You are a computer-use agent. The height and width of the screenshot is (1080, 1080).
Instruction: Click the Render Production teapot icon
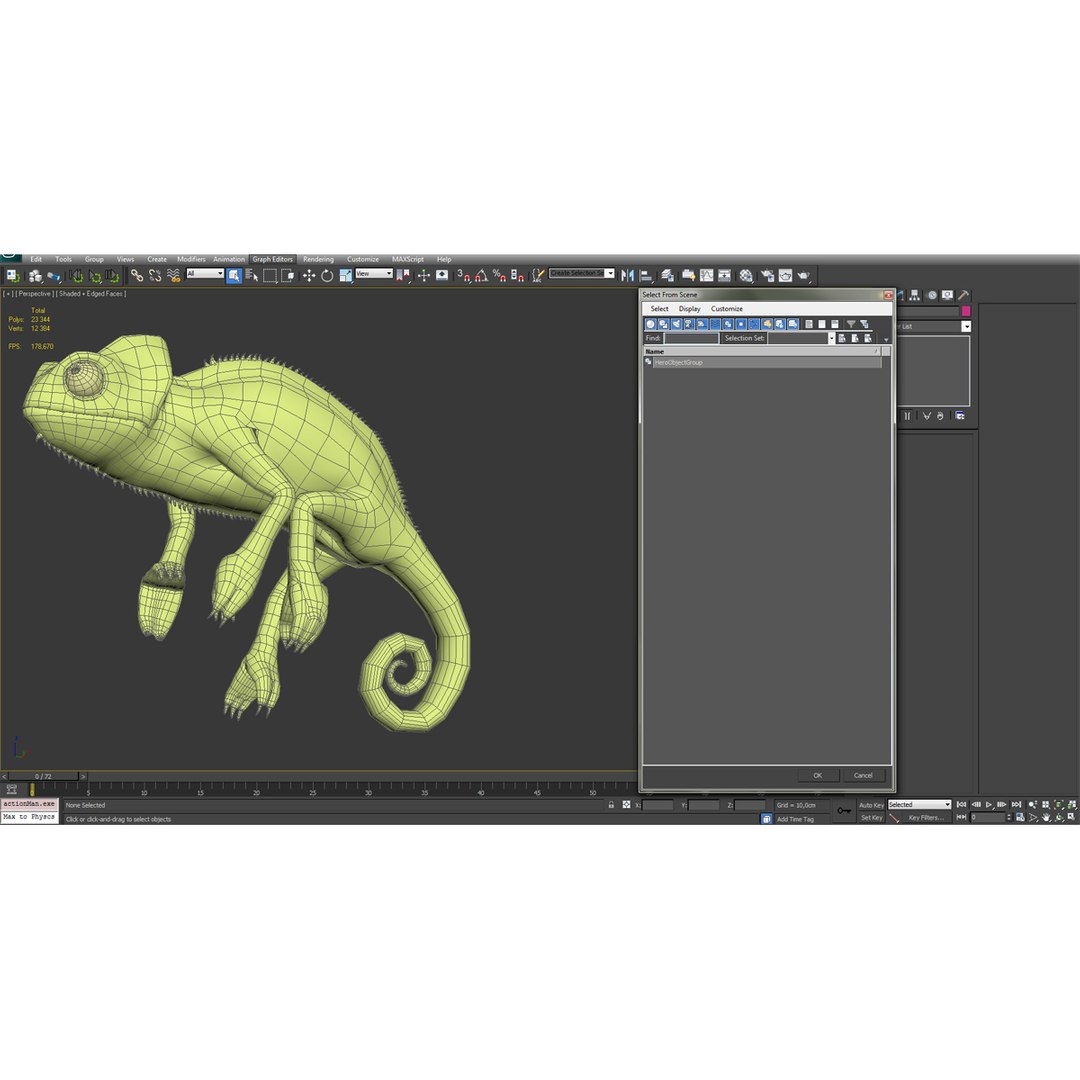pos(803,276)
